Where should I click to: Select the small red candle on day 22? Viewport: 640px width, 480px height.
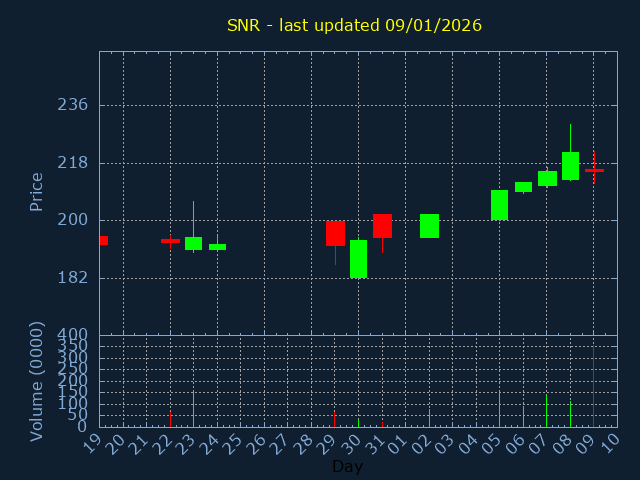[x=170, y=241]
